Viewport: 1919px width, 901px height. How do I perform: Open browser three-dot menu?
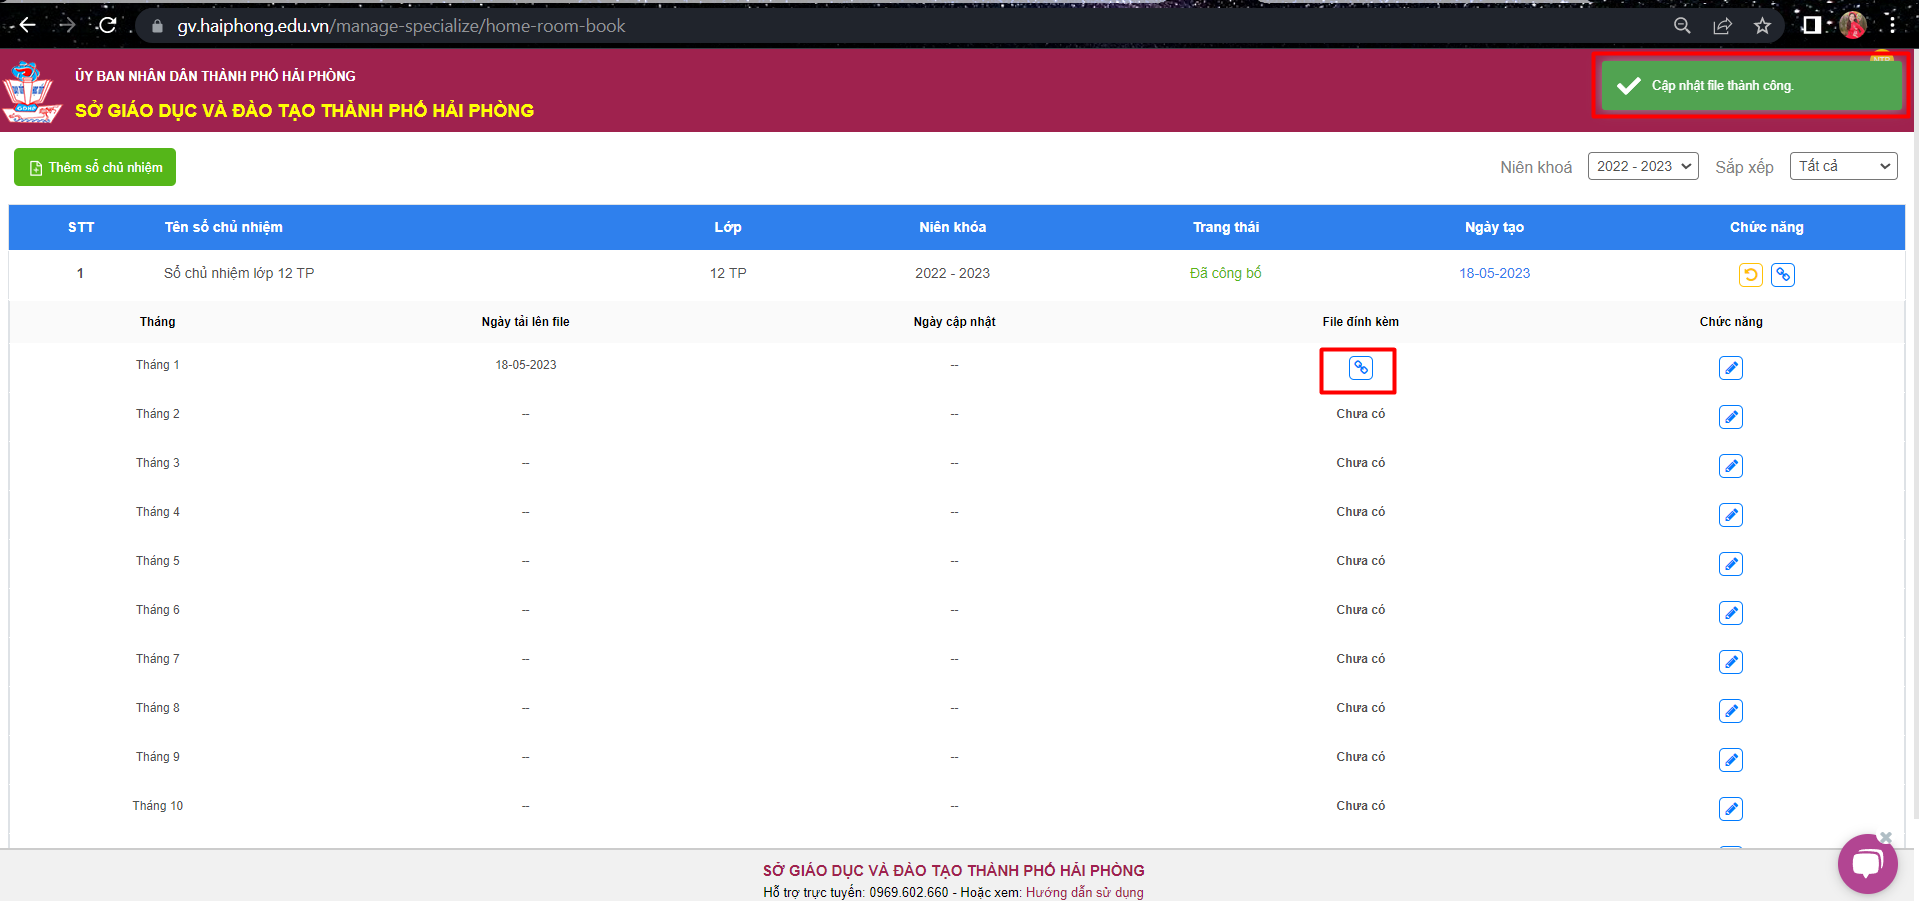(x=1892, y=26)
